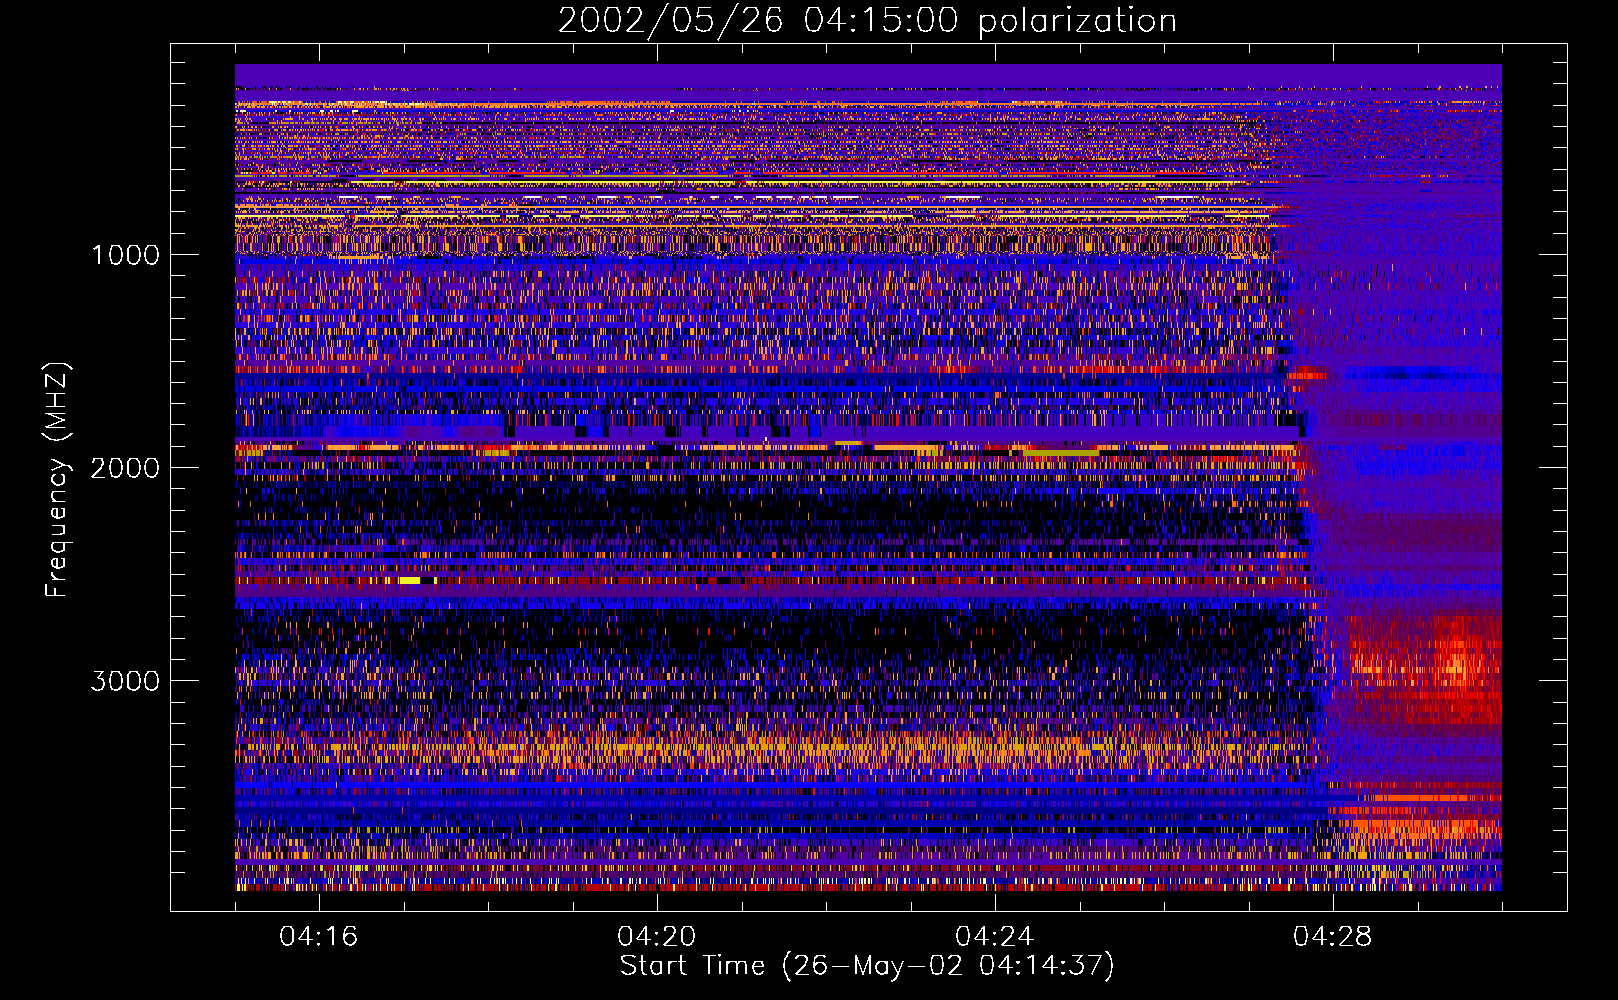Viewport: 1618px width, 1000px height.
Task: Click the 04:16 time tick label
Action: tap(319, 937)
